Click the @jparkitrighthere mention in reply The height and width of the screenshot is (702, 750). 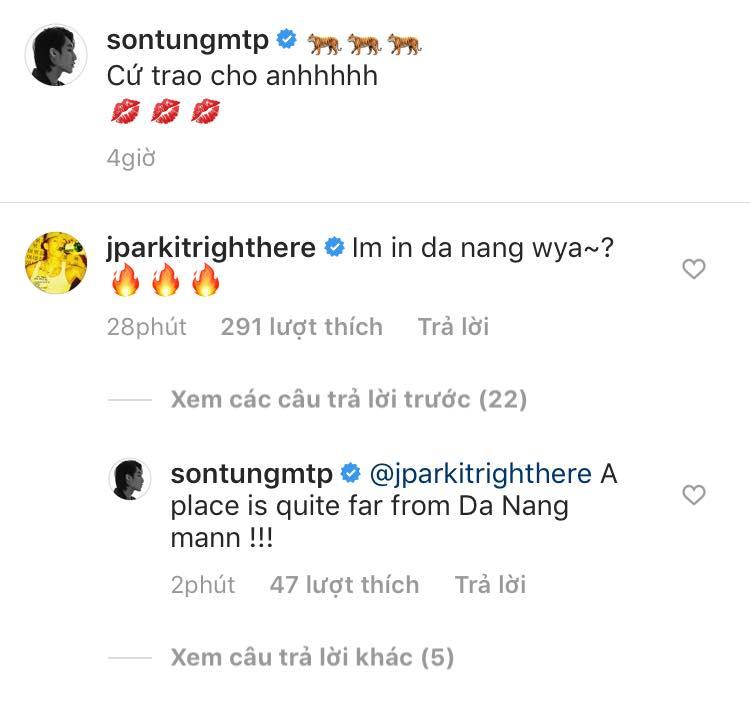point(481,473)
